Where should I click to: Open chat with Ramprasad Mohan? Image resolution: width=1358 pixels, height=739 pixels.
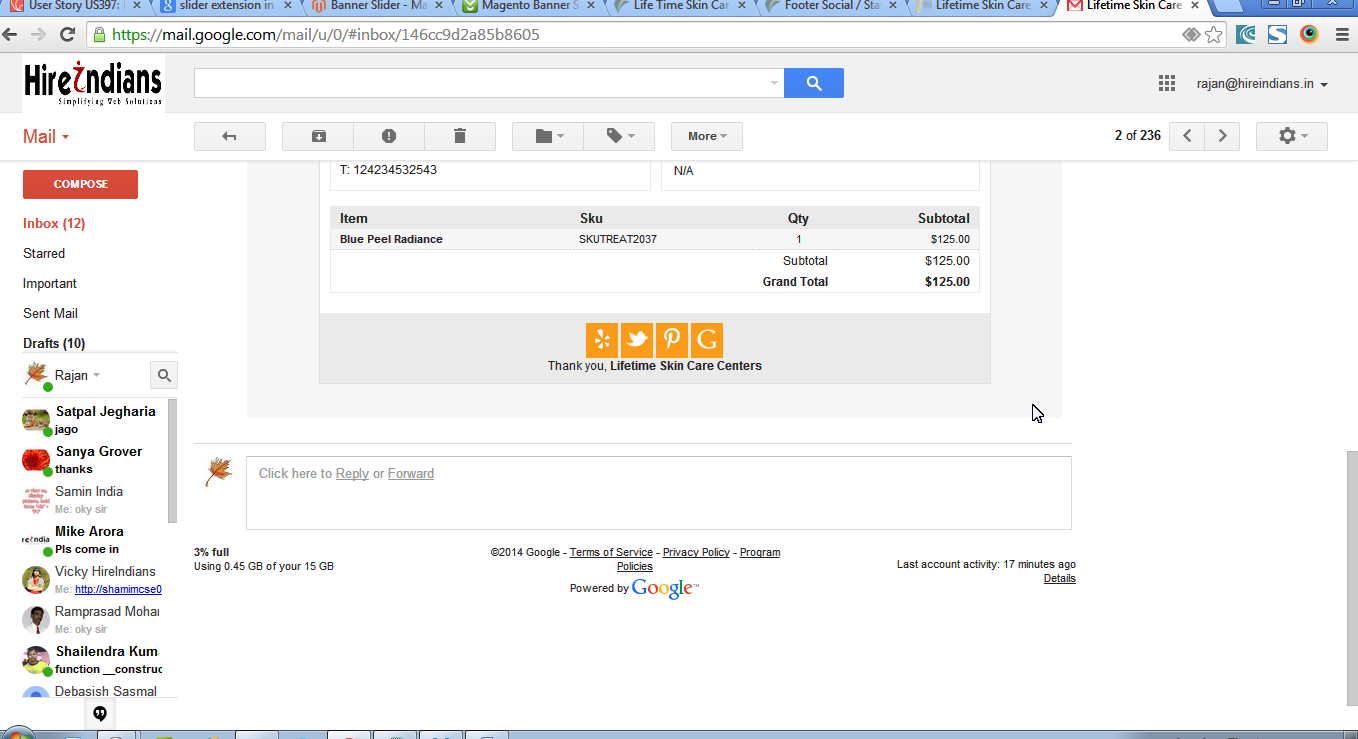click(x=92, y=620)
